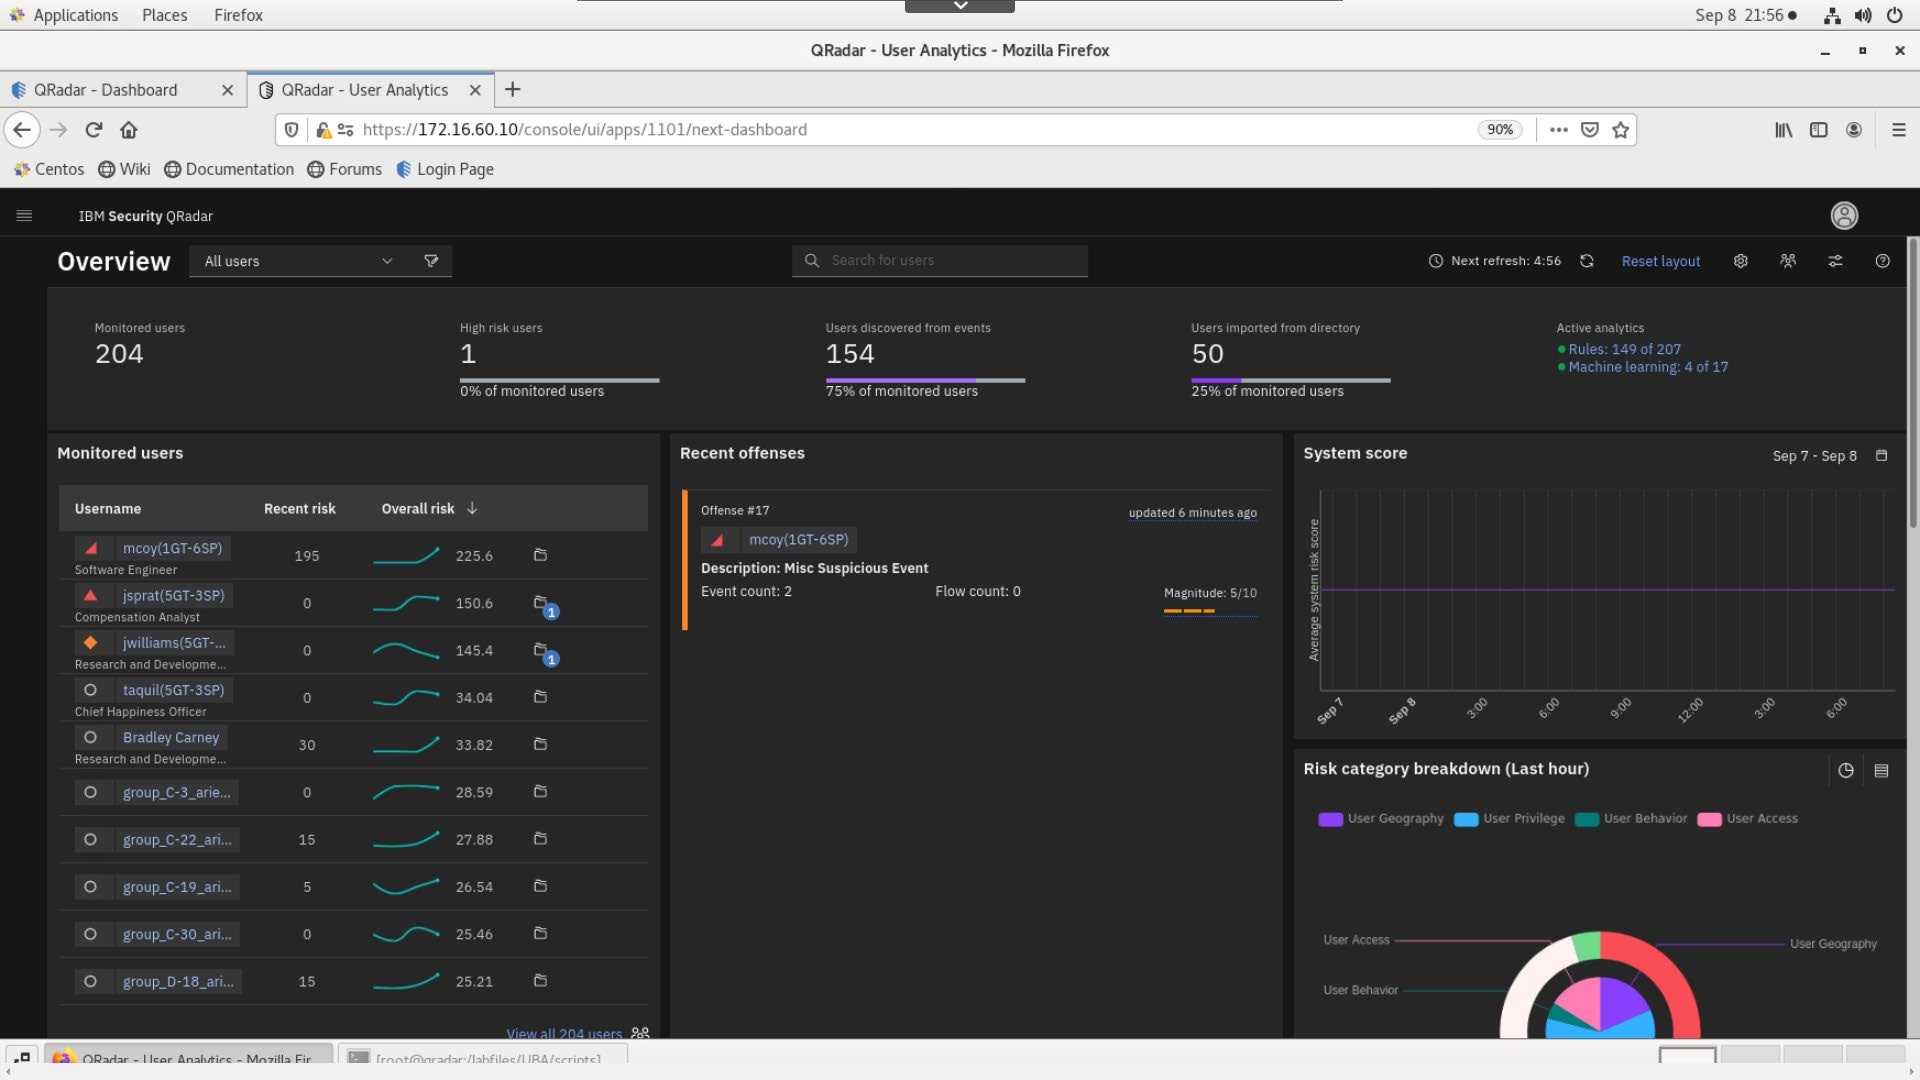
Task: Sort by Overall risk column arrow
Action: click(472, 509)
